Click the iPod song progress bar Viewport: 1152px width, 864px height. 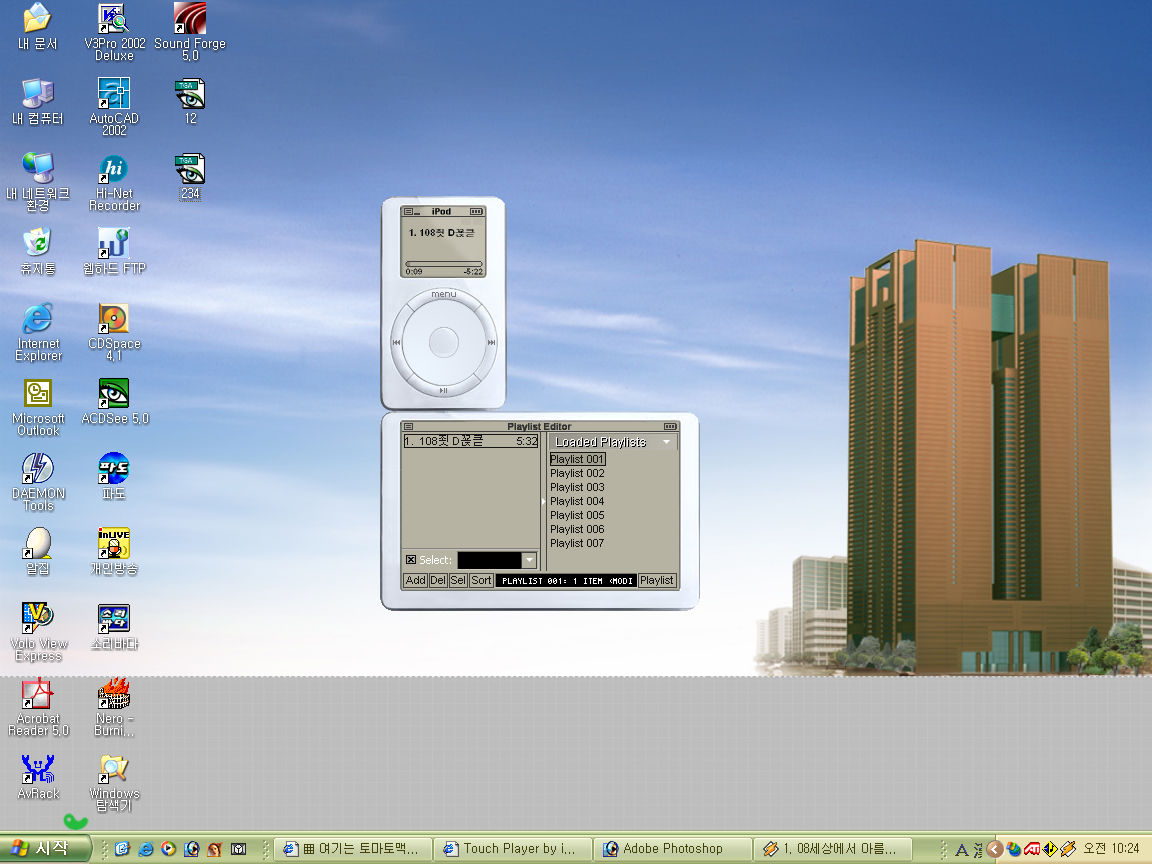point(443,264)
